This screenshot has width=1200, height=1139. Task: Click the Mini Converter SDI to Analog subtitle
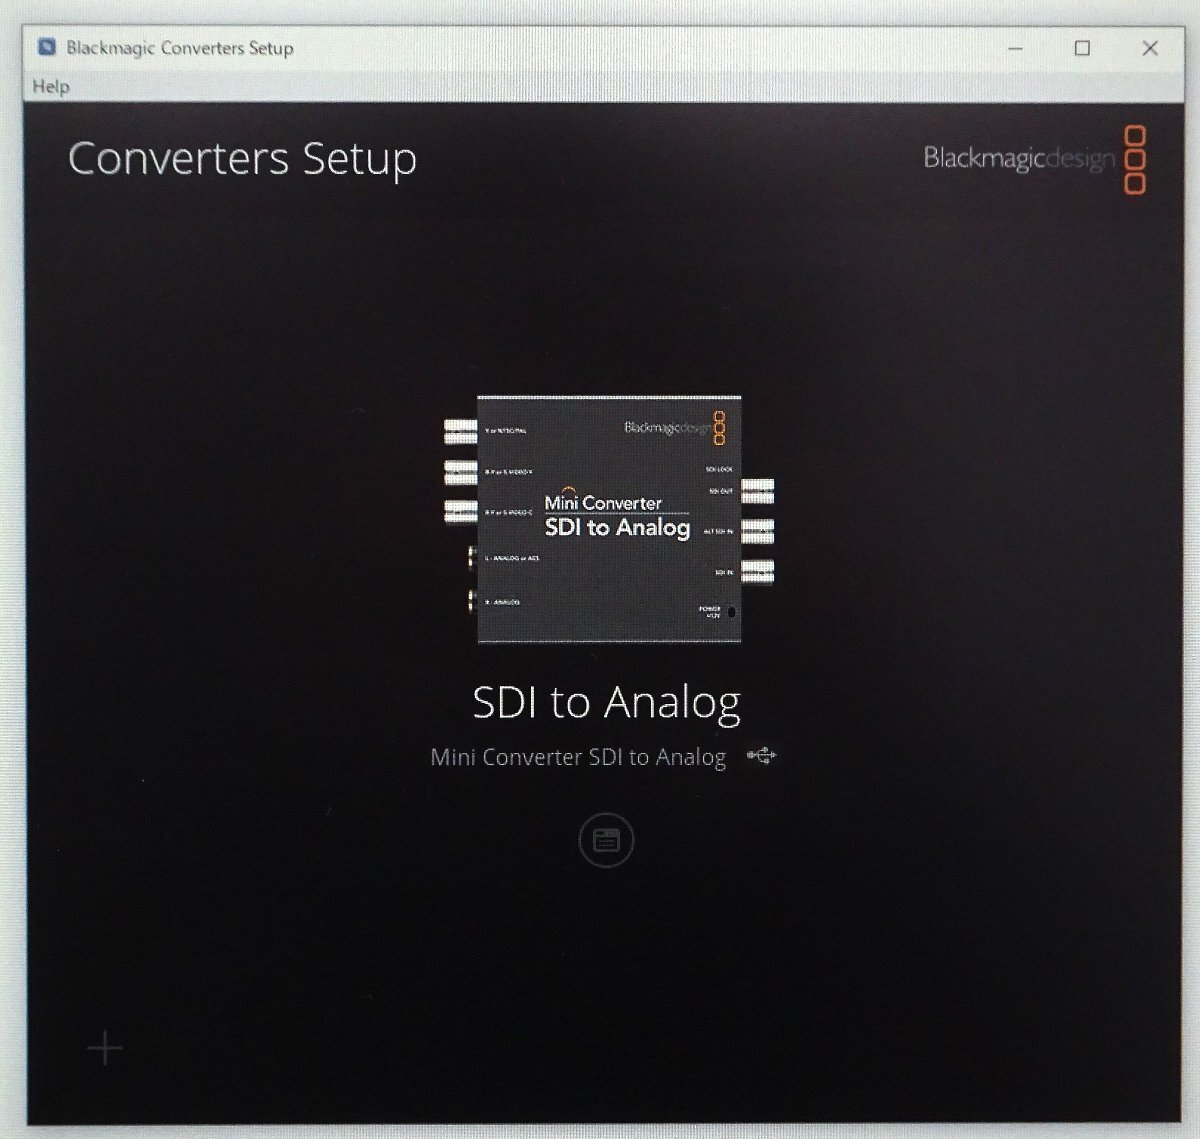tap(578, 757)
